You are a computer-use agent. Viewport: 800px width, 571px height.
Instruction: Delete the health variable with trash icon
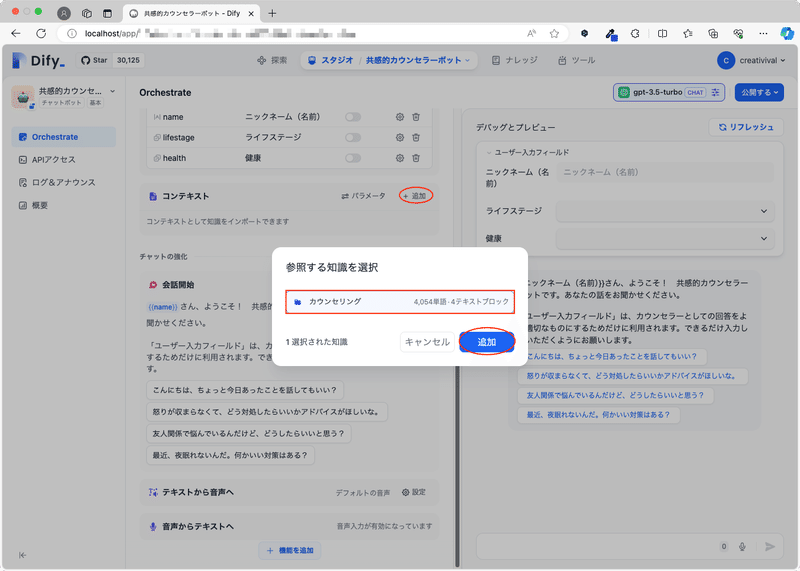416,158
